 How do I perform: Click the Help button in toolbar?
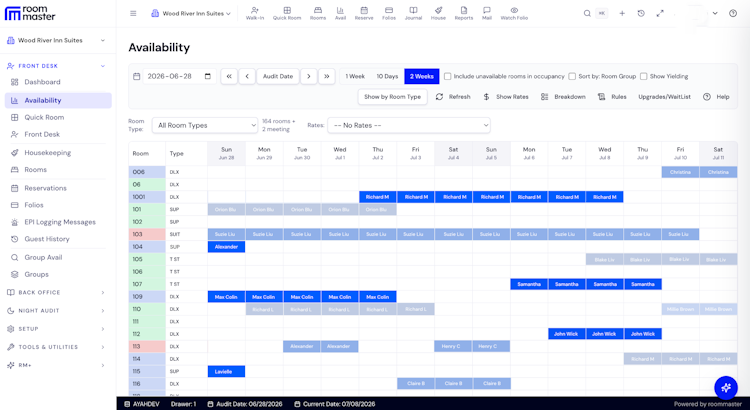click(x=716, y=97)
